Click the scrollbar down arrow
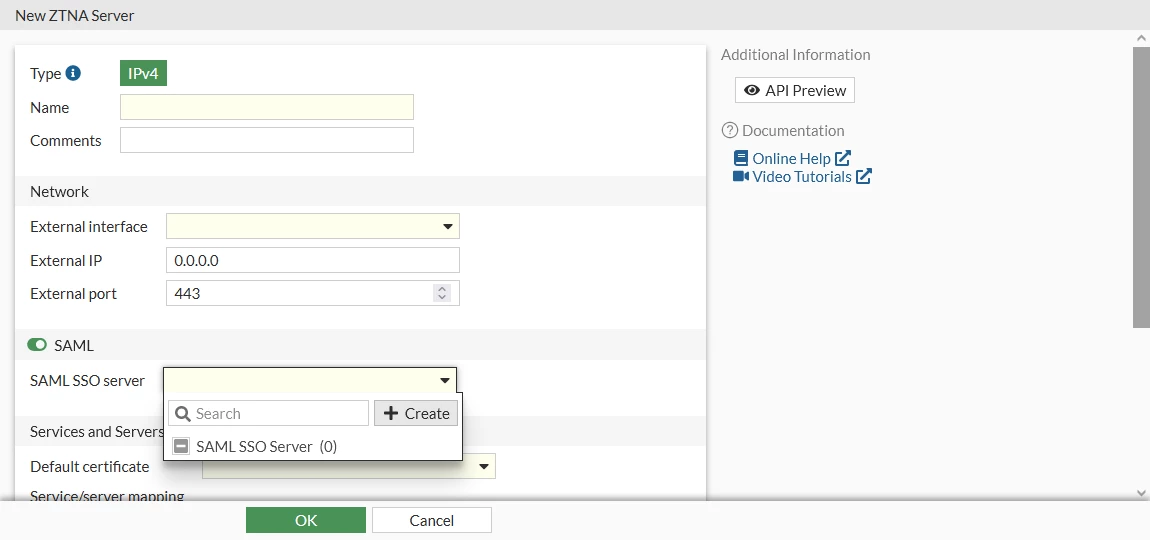Screen dimensions: 1150x540 click(x=1141, y=493)
